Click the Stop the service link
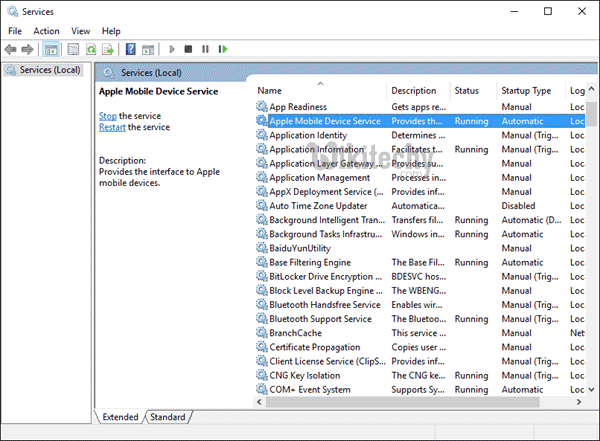The width and height of the screenshot is (600, 441). [x=107, y=116]
